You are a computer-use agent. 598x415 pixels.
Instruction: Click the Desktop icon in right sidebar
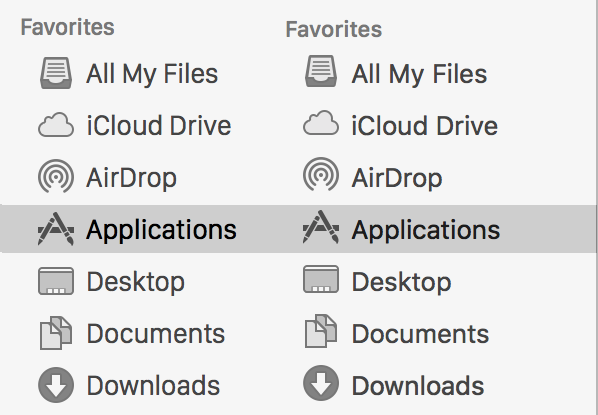click(x=321, y=280)
